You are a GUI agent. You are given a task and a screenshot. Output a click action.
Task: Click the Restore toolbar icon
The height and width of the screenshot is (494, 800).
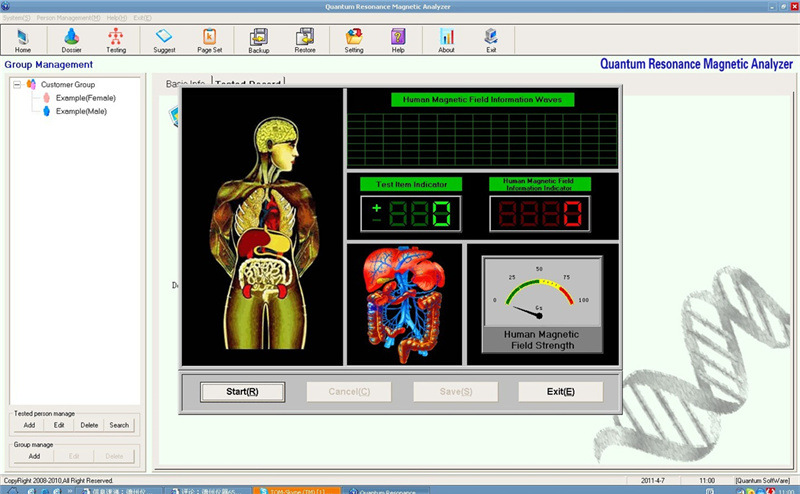point(305,38)
